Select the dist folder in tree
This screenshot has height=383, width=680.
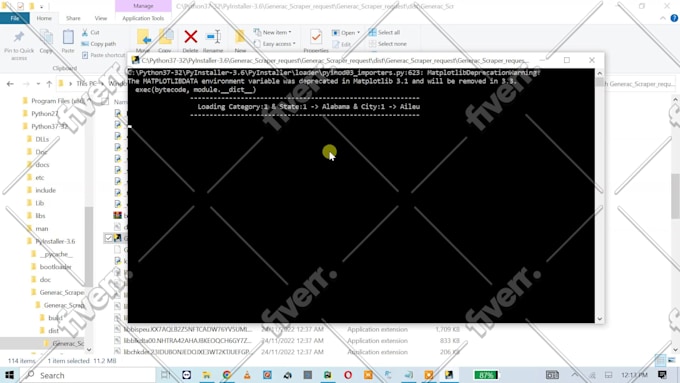(x=49, y=331)
